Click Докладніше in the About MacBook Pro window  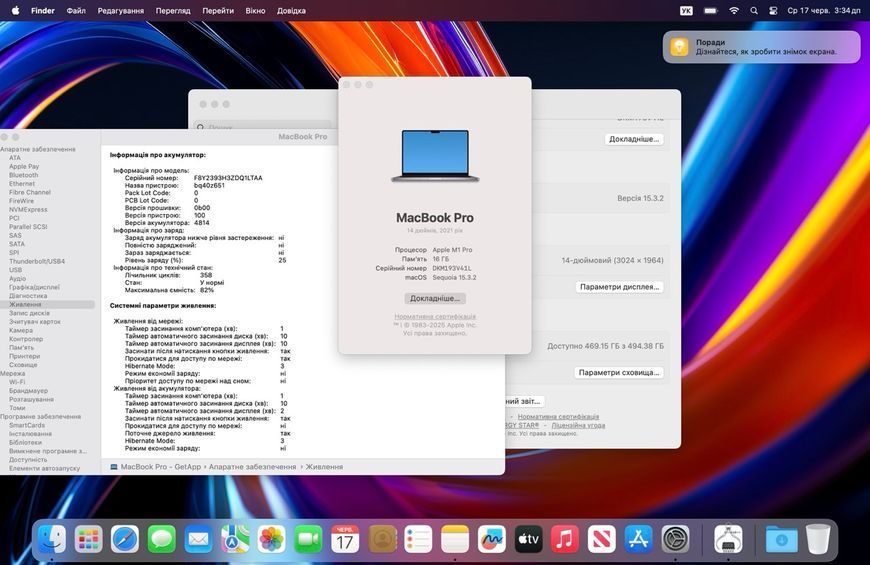coord(435,298)
